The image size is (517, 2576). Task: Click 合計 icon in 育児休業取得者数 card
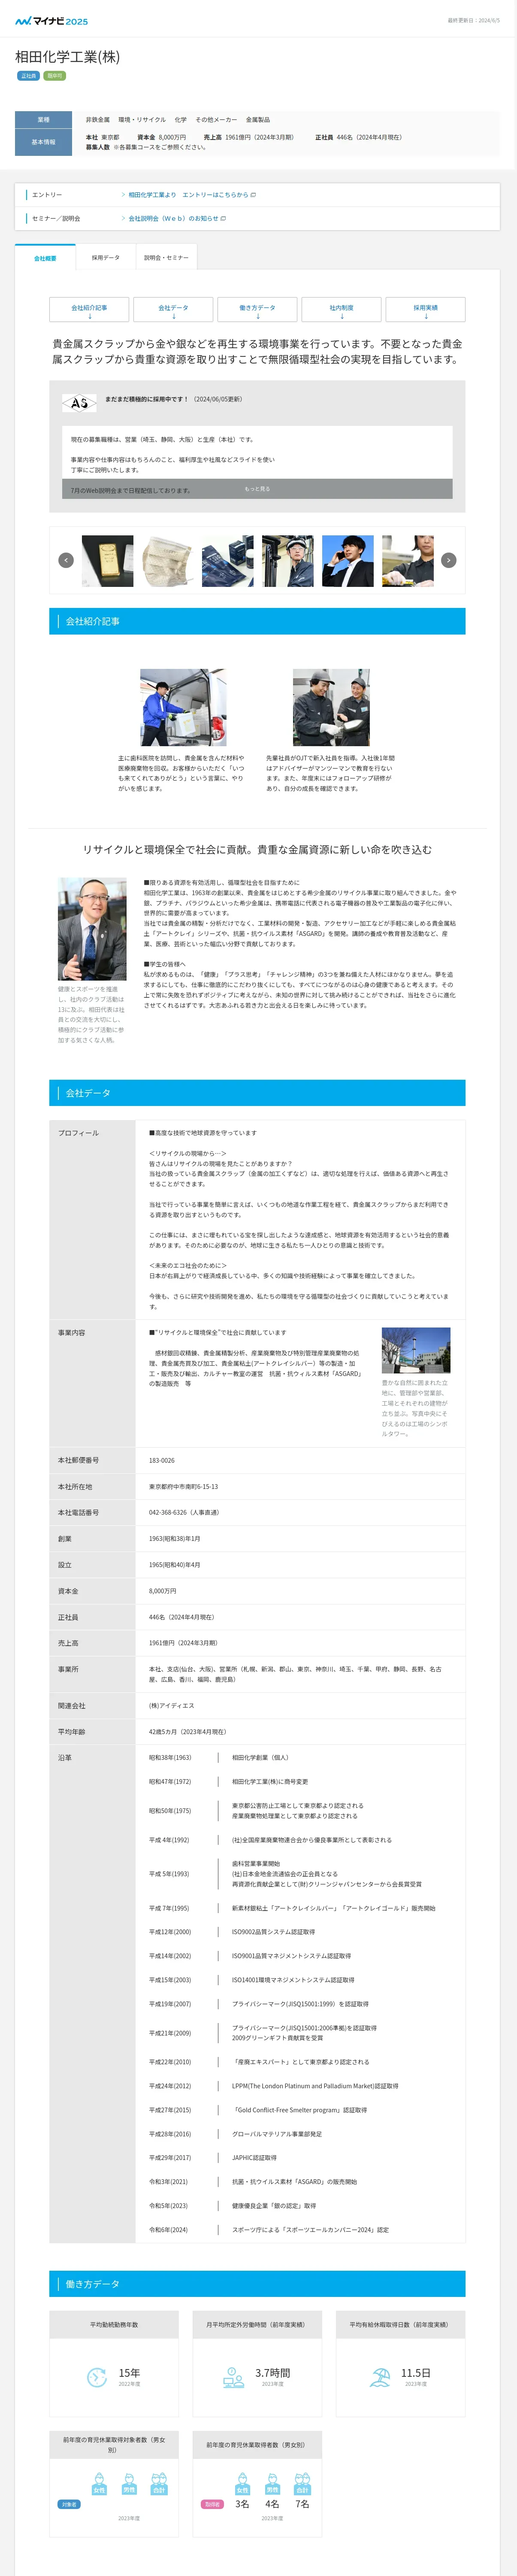(302, 2485)
